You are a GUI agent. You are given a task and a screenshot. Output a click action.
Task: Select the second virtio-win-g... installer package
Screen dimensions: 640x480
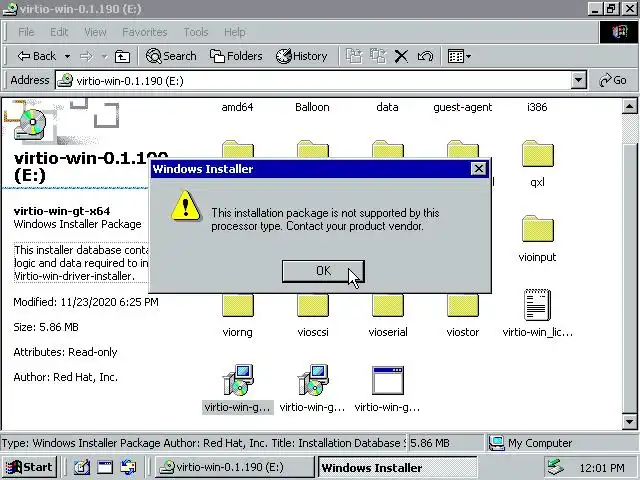(313, 389)
